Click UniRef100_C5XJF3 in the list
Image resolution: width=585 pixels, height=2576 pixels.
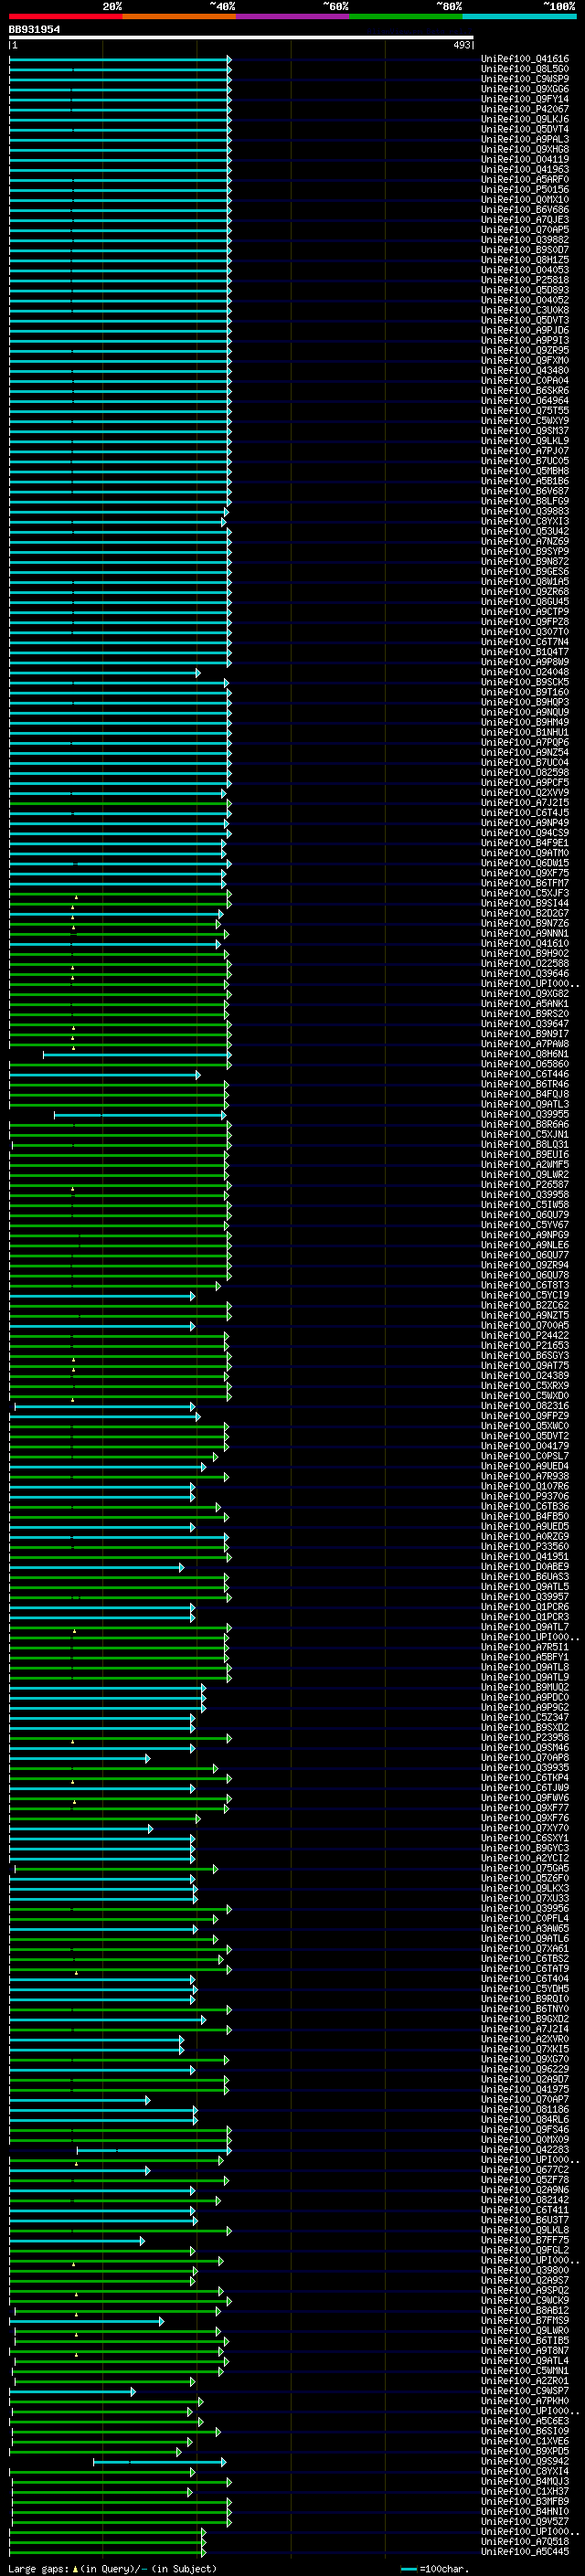(x=525, y=893)
